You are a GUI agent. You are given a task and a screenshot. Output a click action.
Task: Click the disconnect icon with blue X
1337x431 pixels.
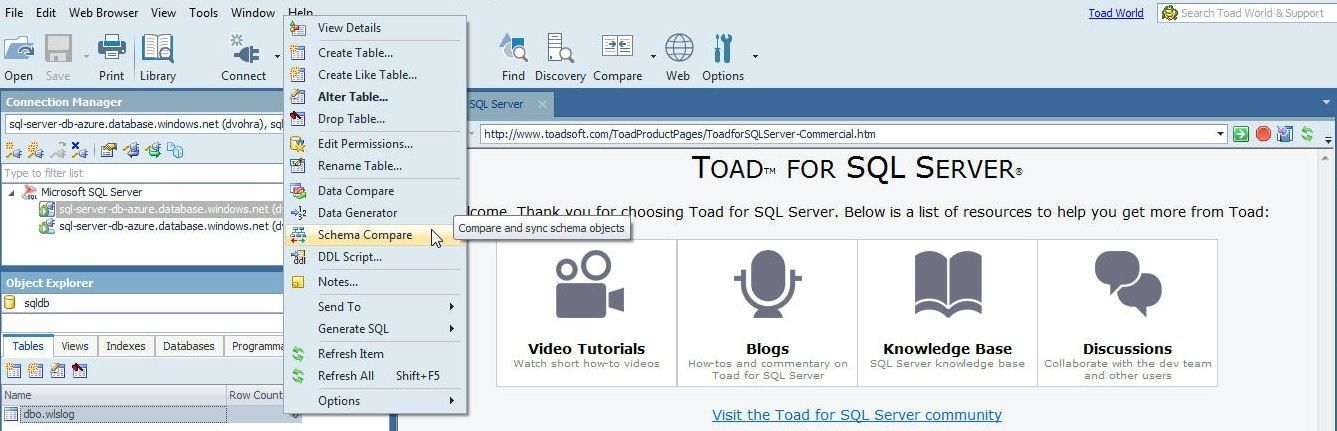pyautogui.click(x=79, y=151)
